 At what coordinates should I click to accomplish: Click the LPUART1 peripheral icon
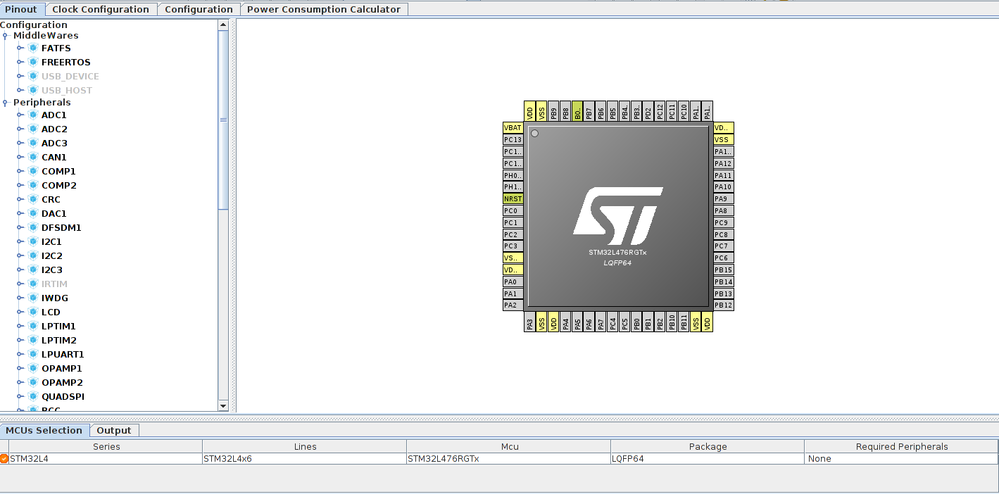(x=33, y=354)
